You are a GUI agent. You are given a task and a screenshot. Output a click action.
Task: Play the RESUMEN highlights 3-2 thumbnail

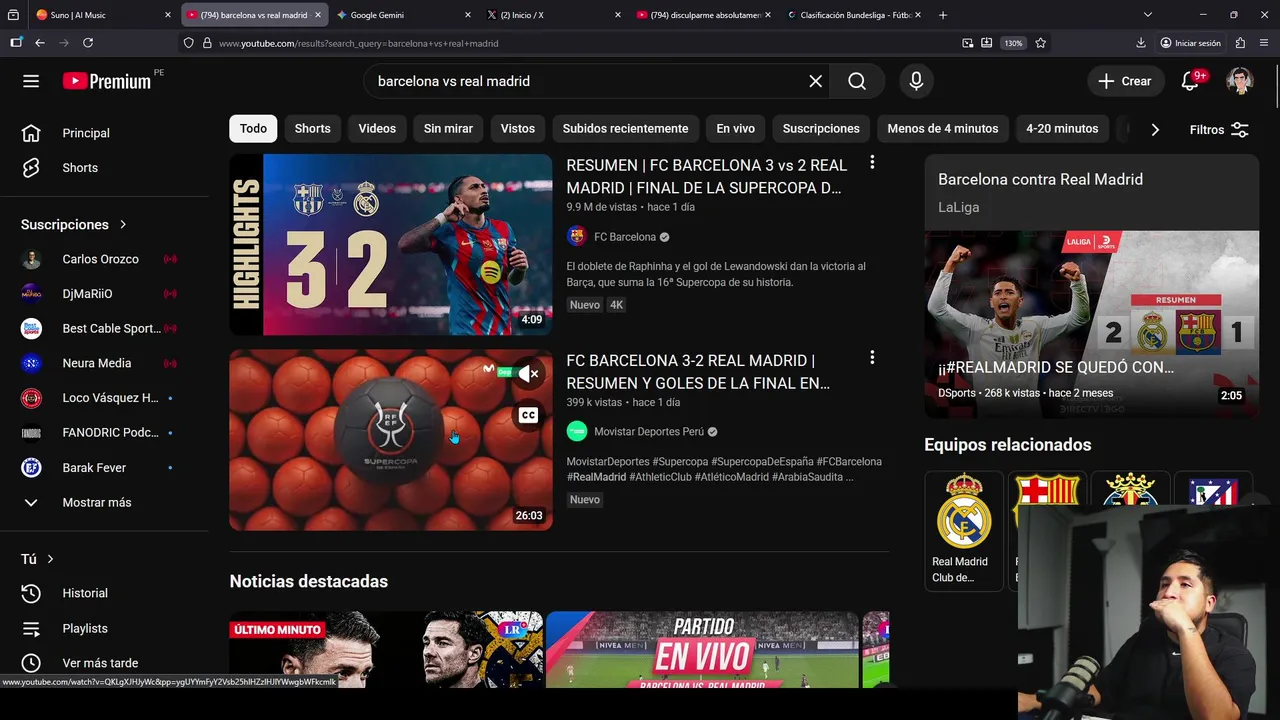click(x=391, y=244)
